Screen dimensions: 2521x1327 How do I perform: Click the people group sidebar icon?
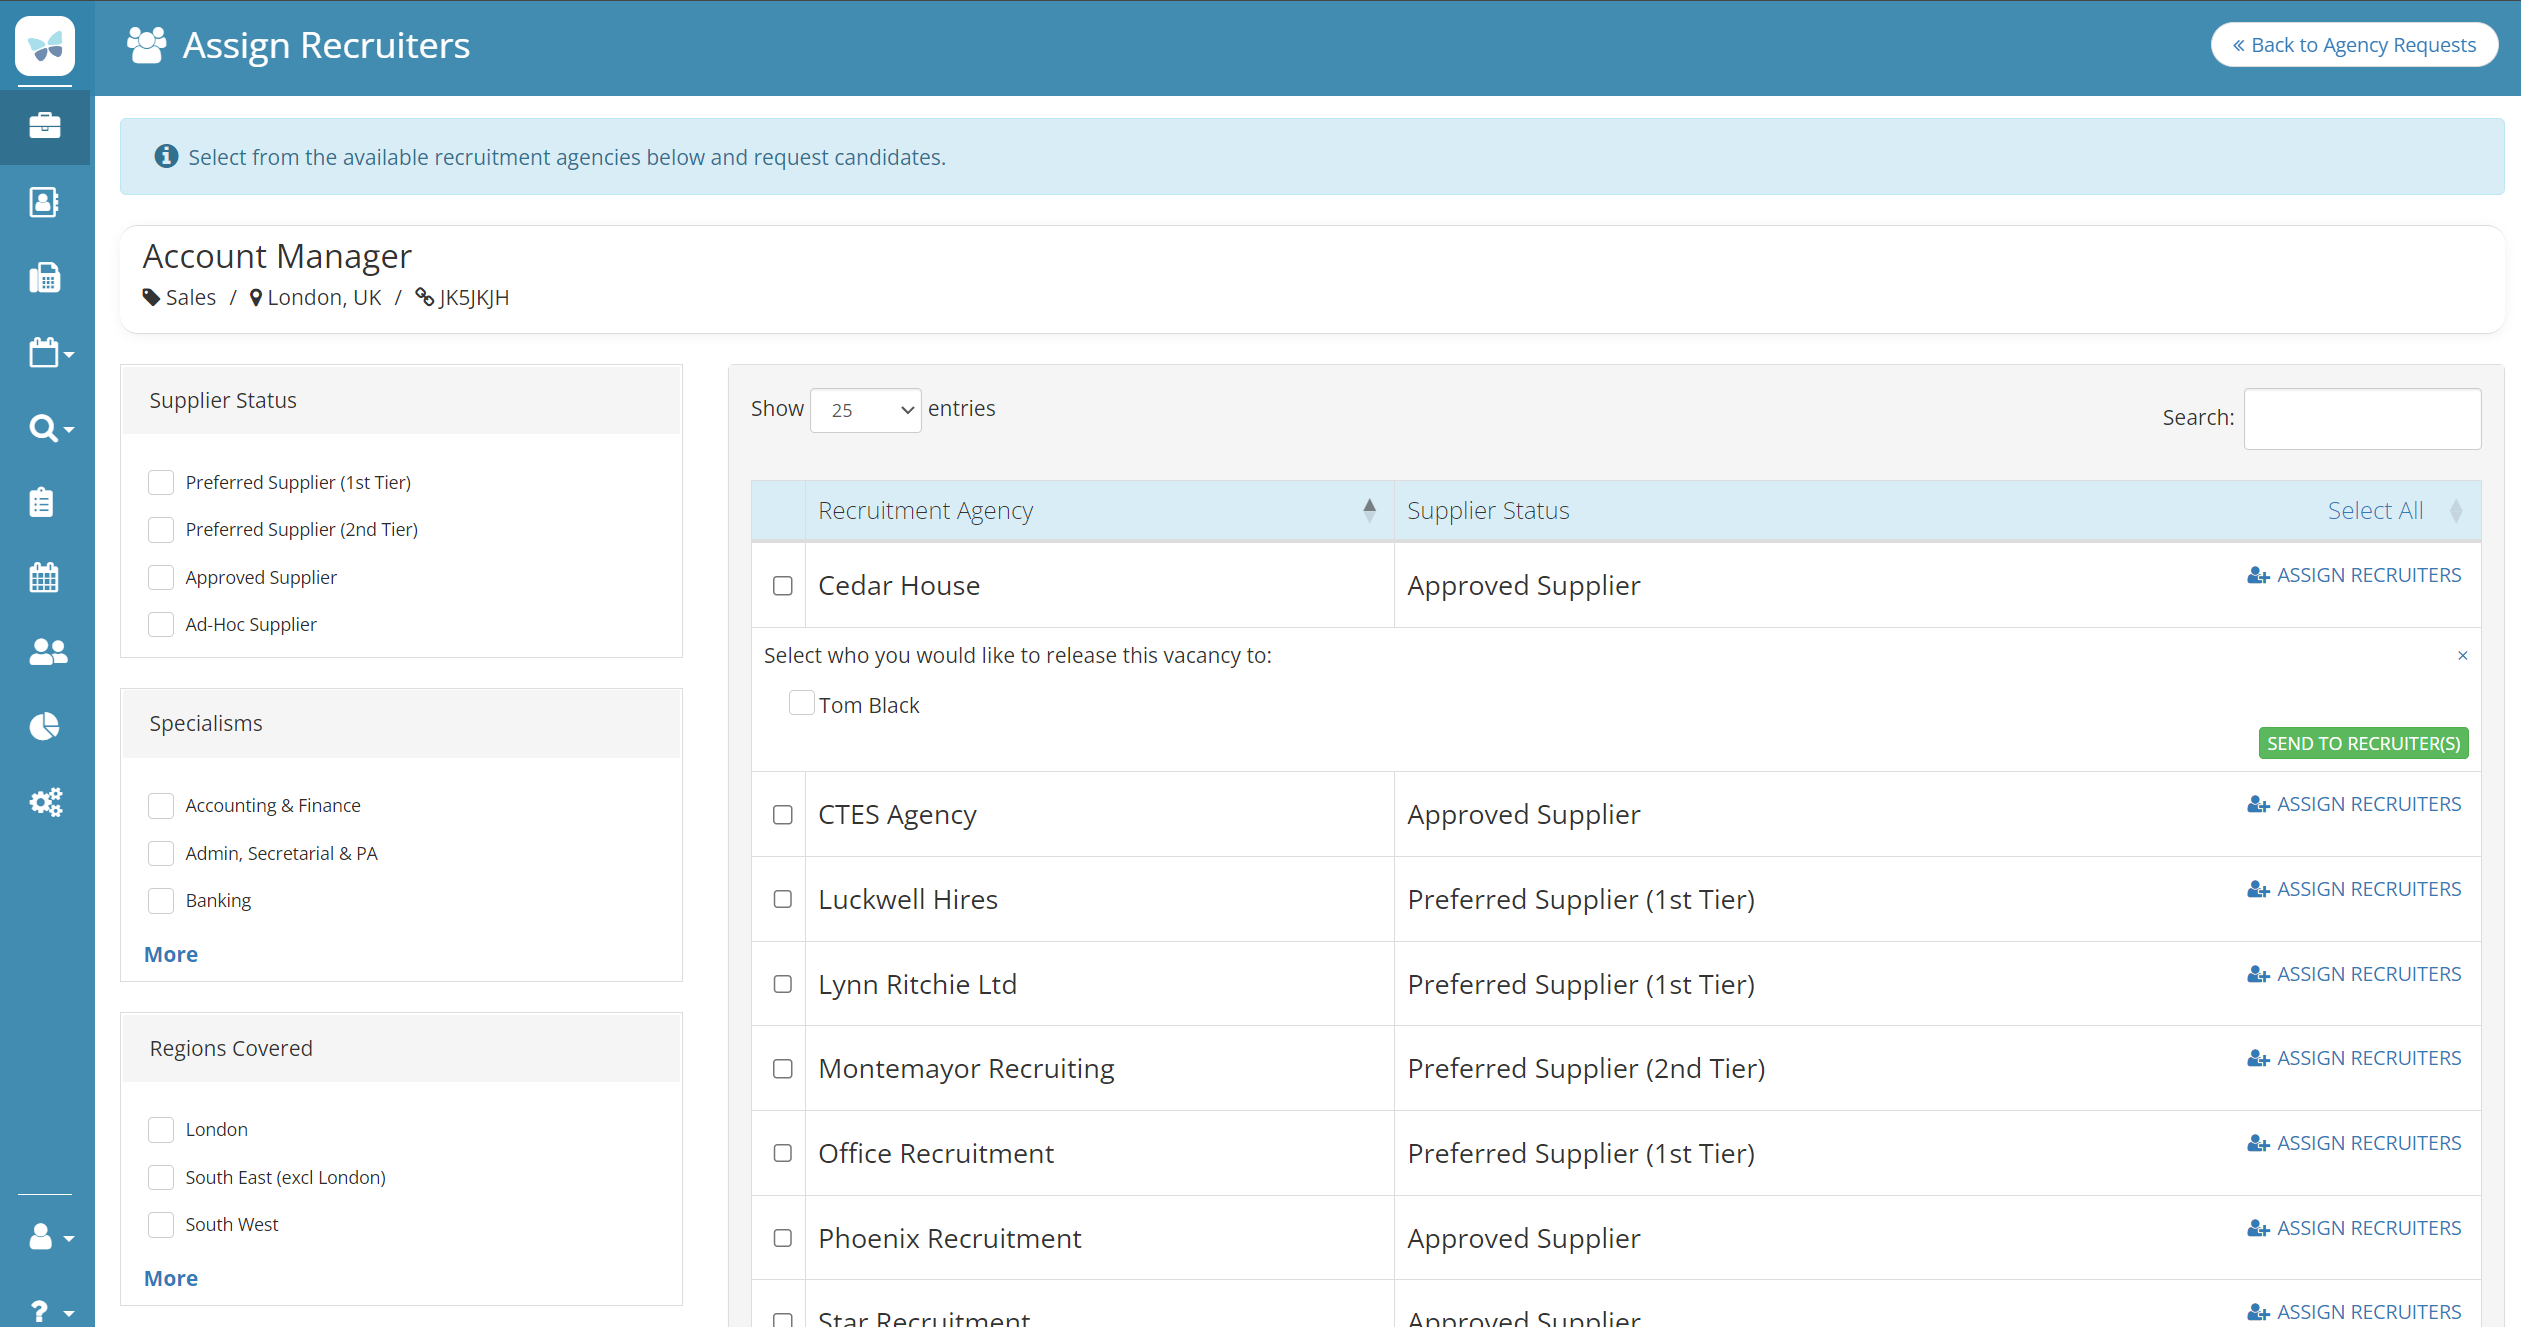click(47, 652)
